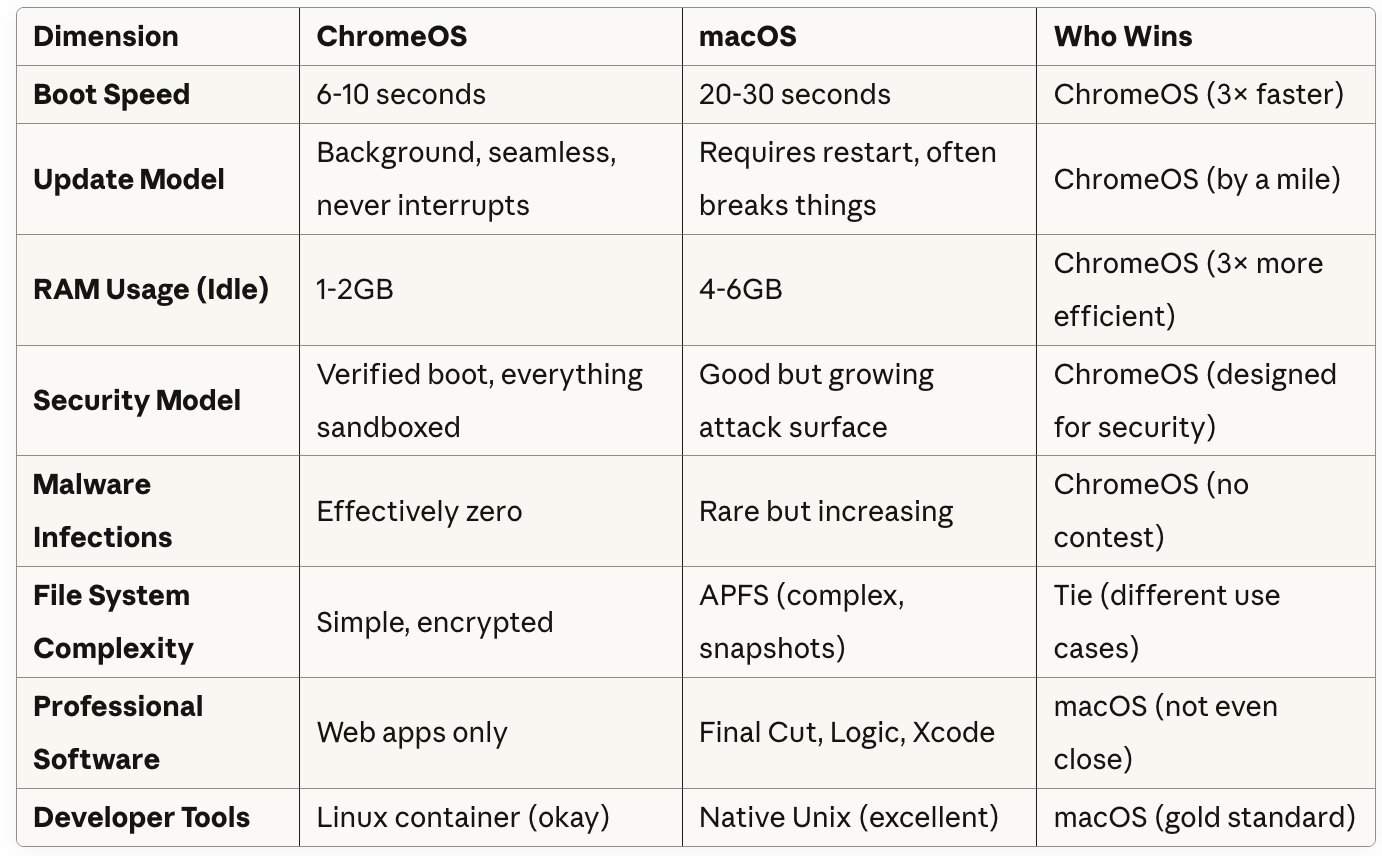The image size is (1382, 856).
Task: Click the "RAM Usage (Idle)" row label
Action: click(x=150, y=290)
